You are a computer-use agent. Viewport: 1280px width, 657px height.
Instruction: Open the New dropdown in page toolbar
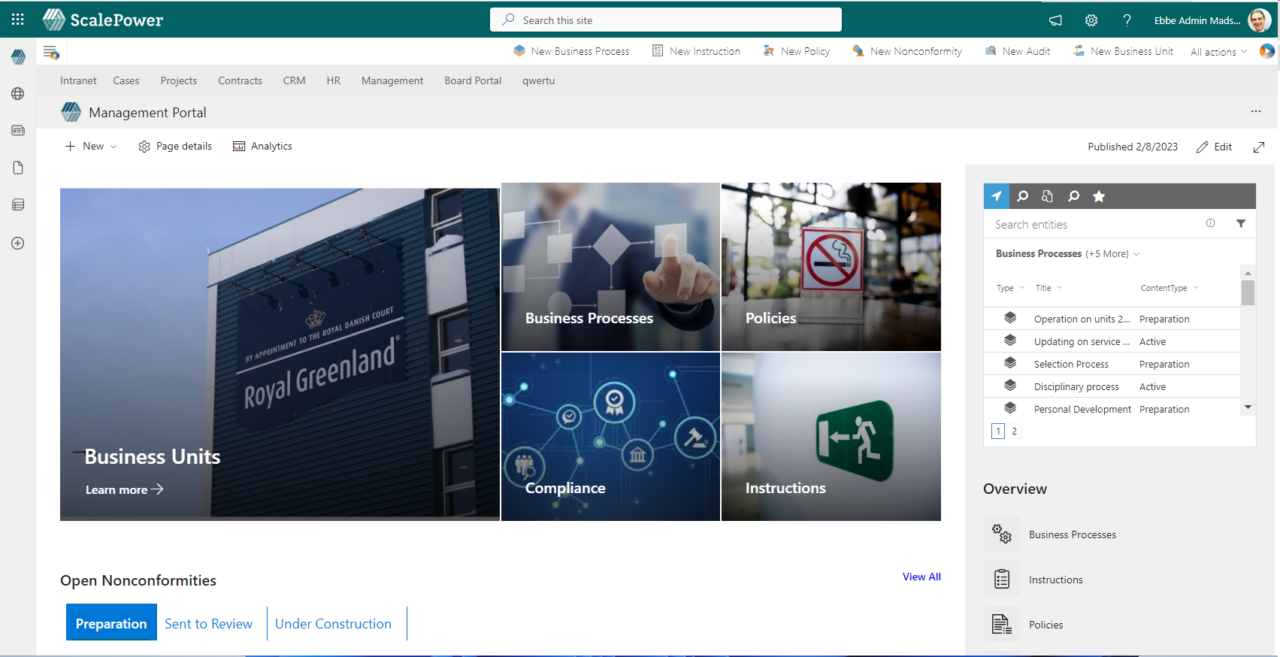click(x=91, y=146)
